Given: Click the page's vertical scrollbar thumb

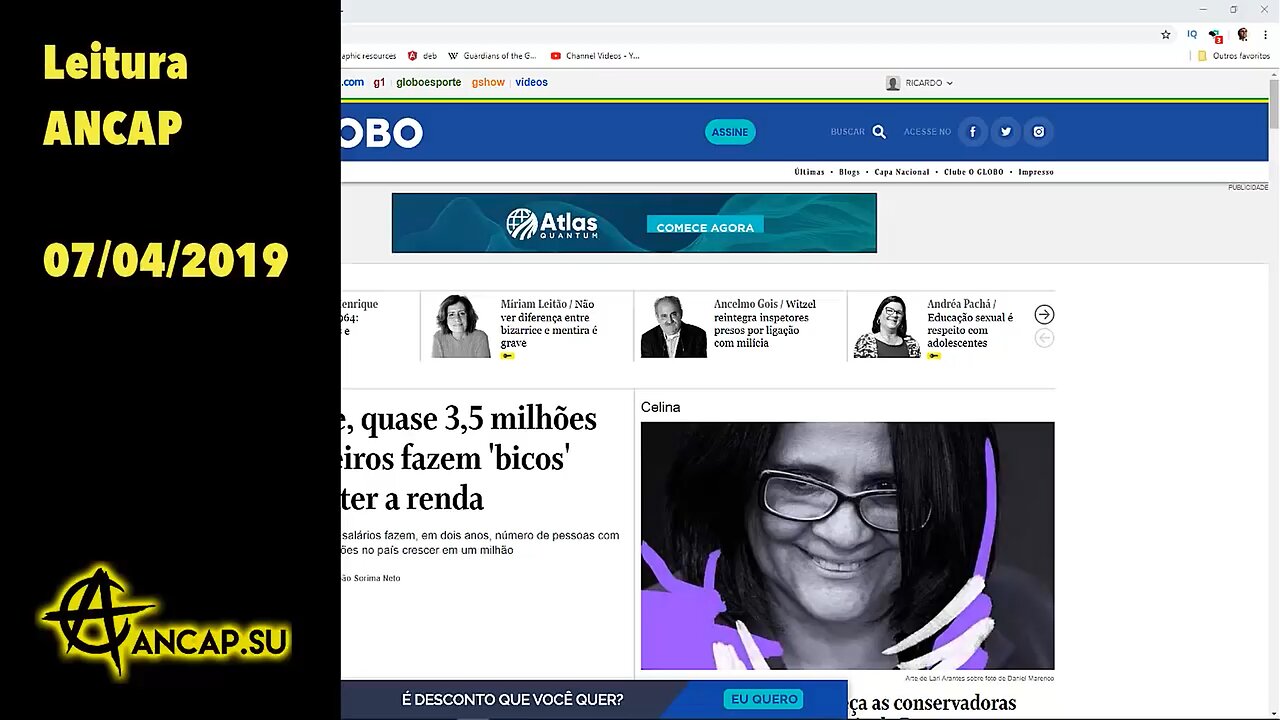Looking at the screenshot, I should pos(1274,103).
